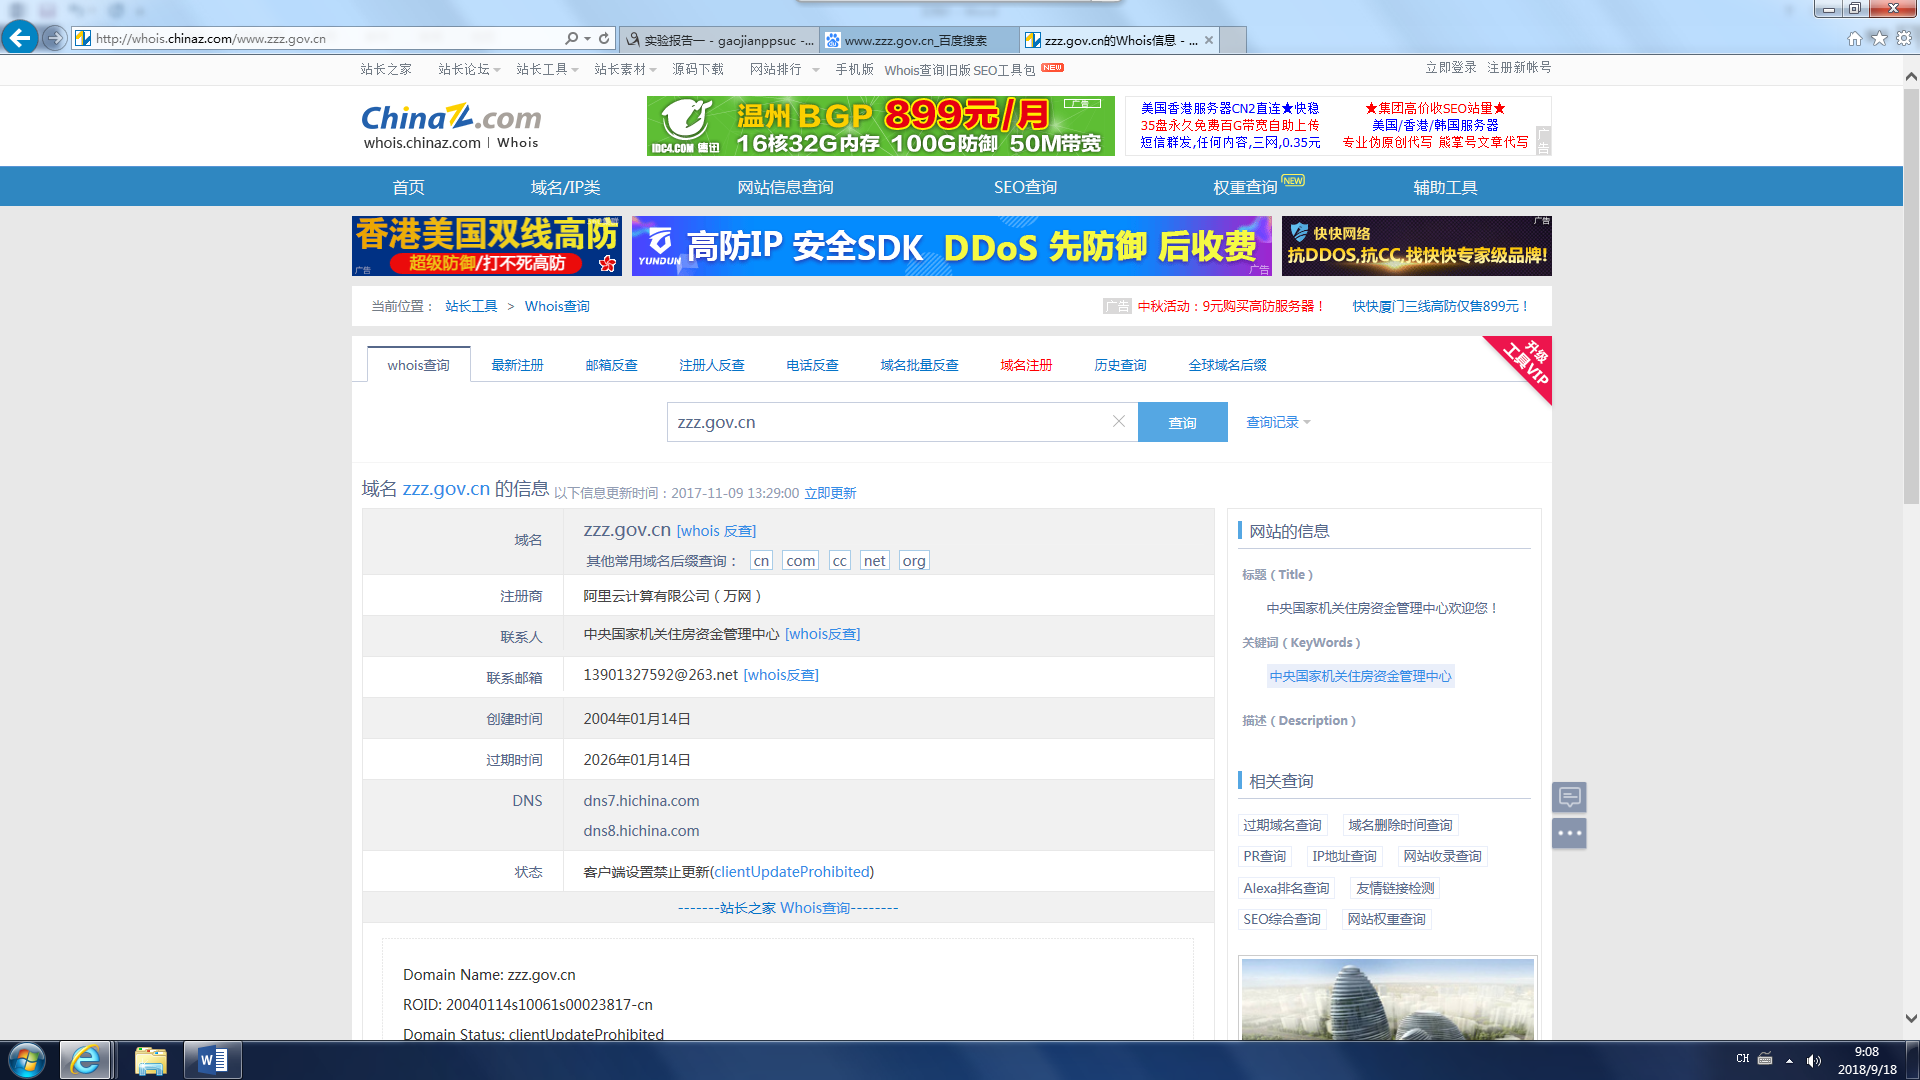Image resolution: width=1920 pixels, height=1080 pixels.
Task: Open the IE favorites star icon
Action: (1879, 38)
